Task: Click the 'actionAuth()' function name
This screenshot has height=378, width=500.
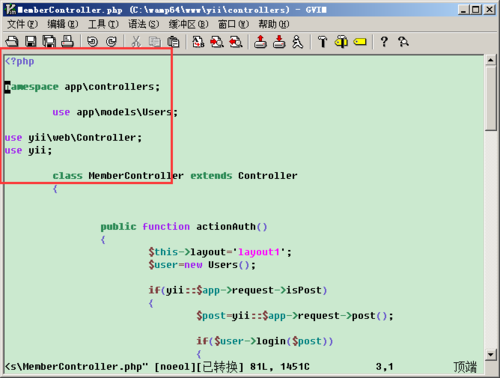Action: tap(232, 227)
